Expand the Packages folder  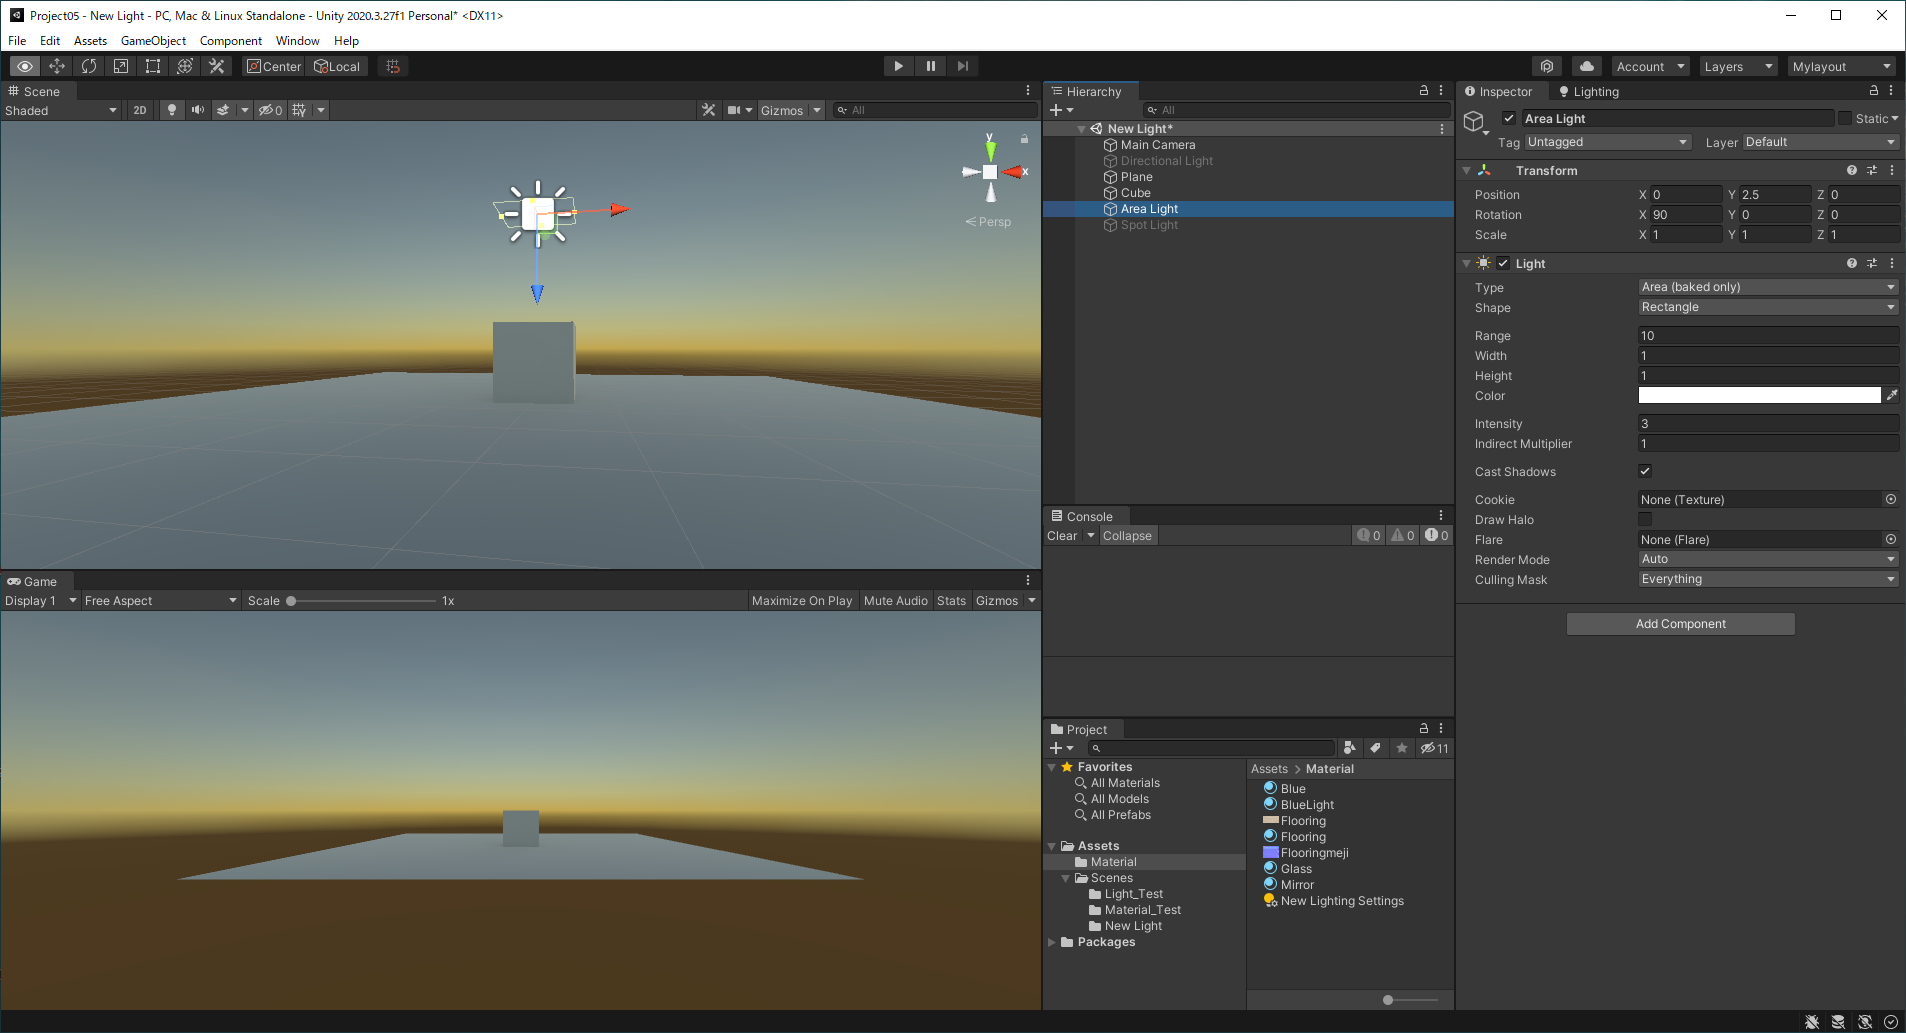coord(1052,942)
